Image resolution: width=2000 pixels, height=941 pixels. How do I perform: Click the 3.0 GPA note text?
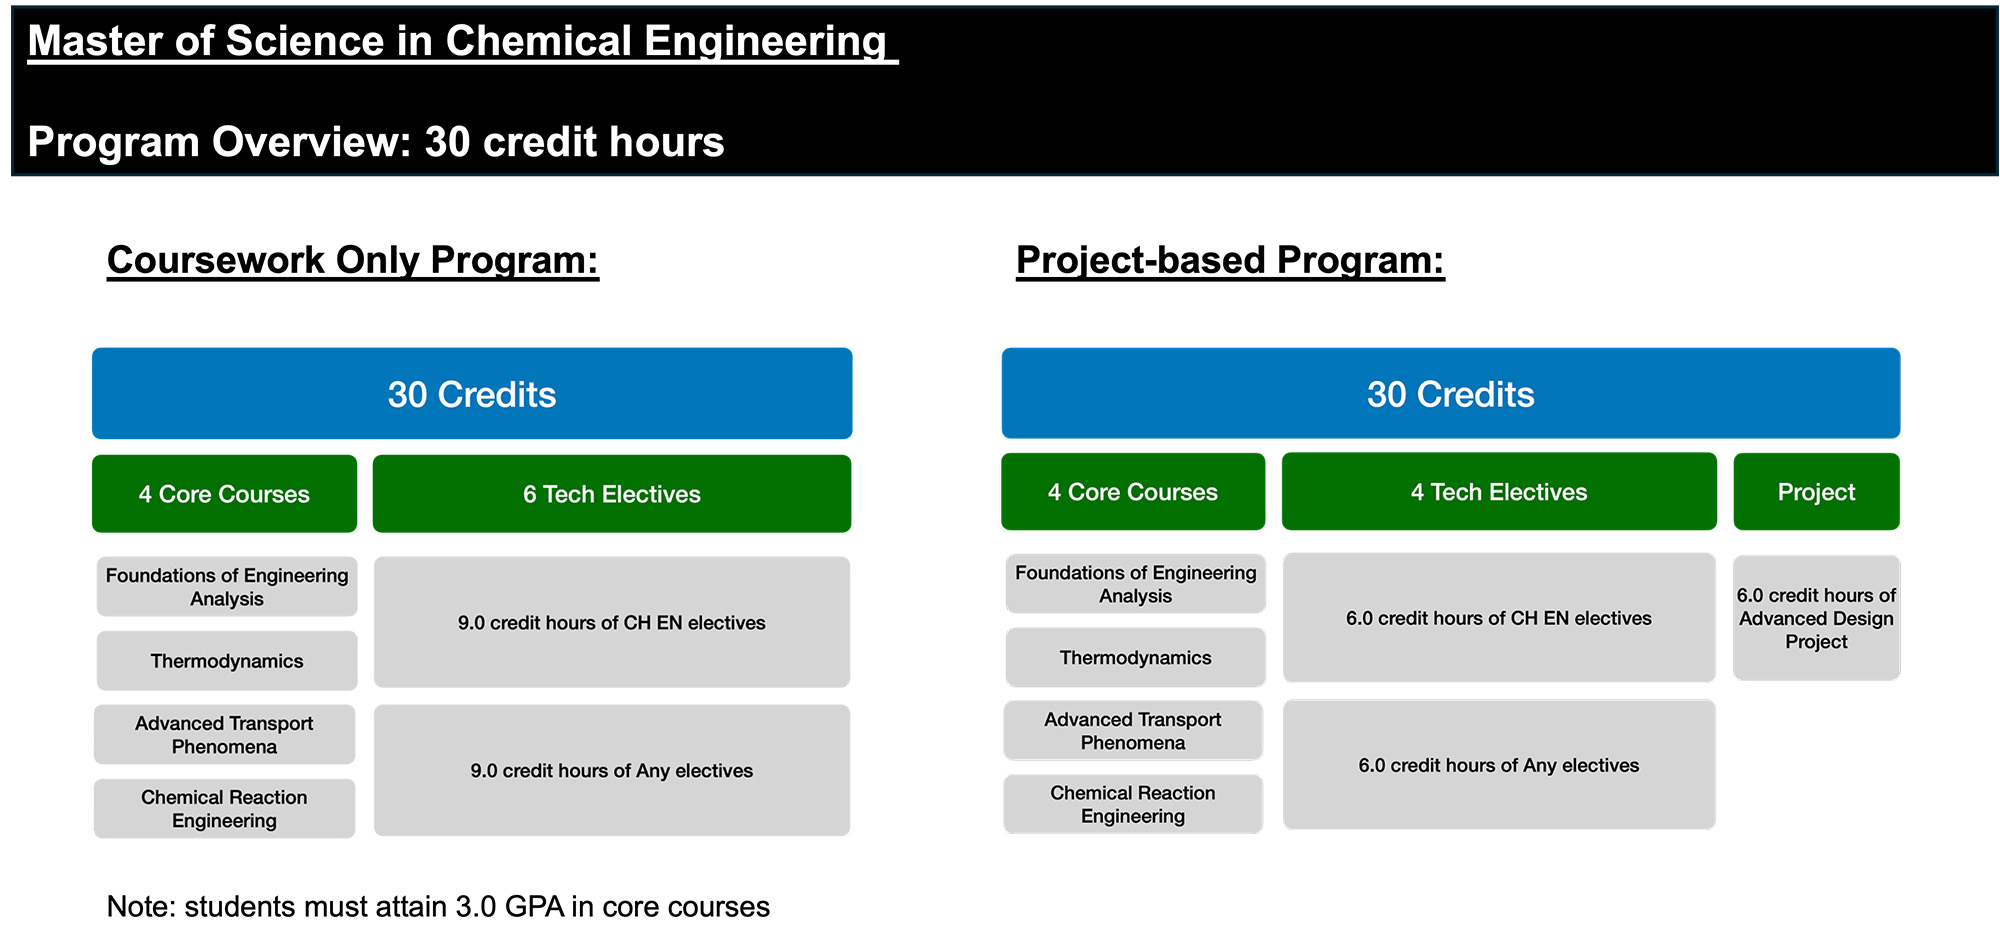coord(438,907)
